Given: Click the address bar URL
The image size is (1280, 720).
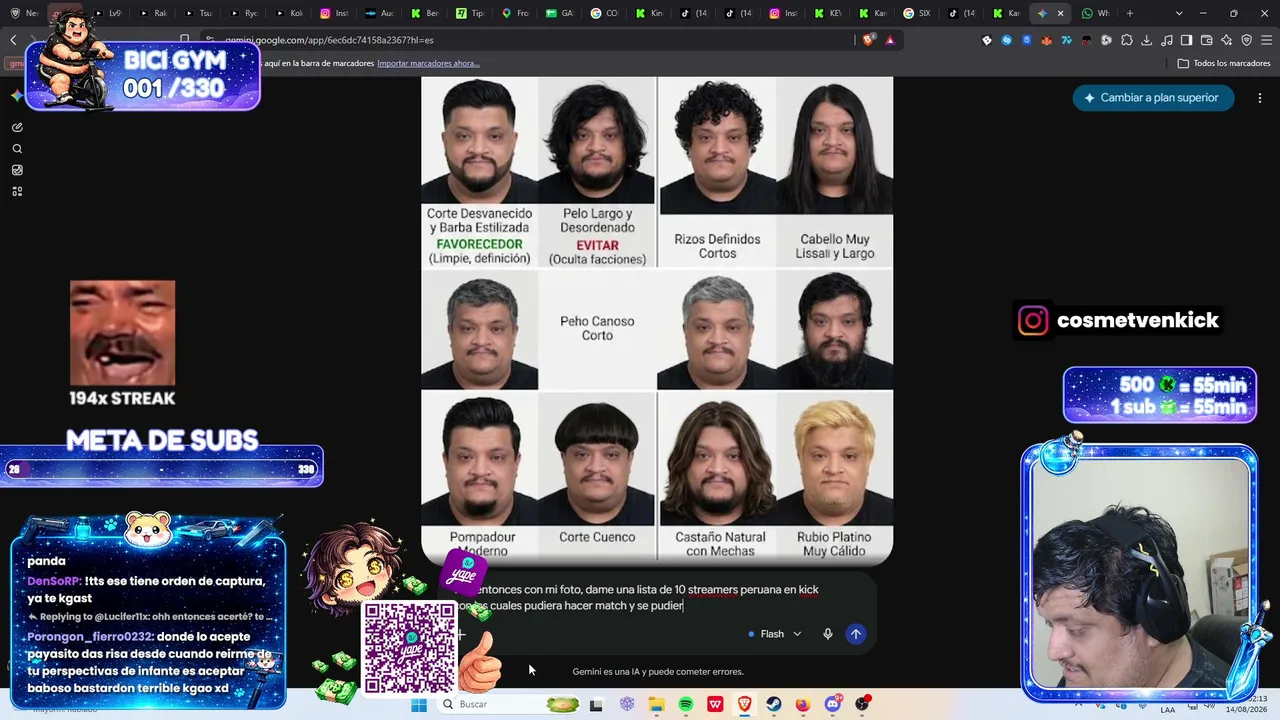Looking at the screenshot, I should coord(329,40).
